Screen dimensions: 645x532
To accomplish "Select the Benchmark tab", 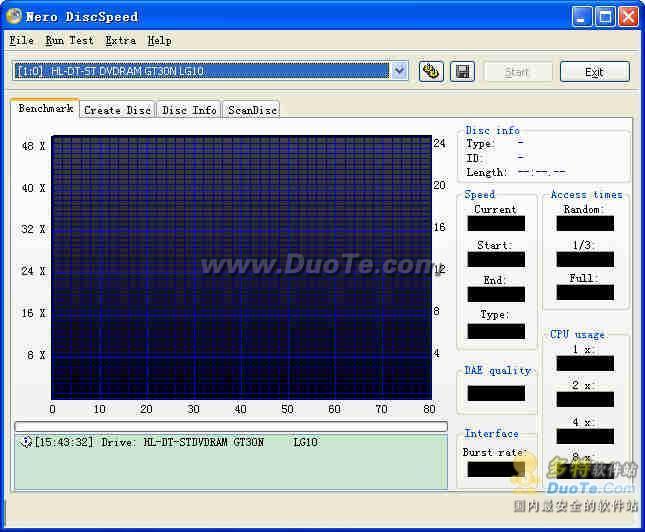I will pyautogui.click(x=45, y=108).
